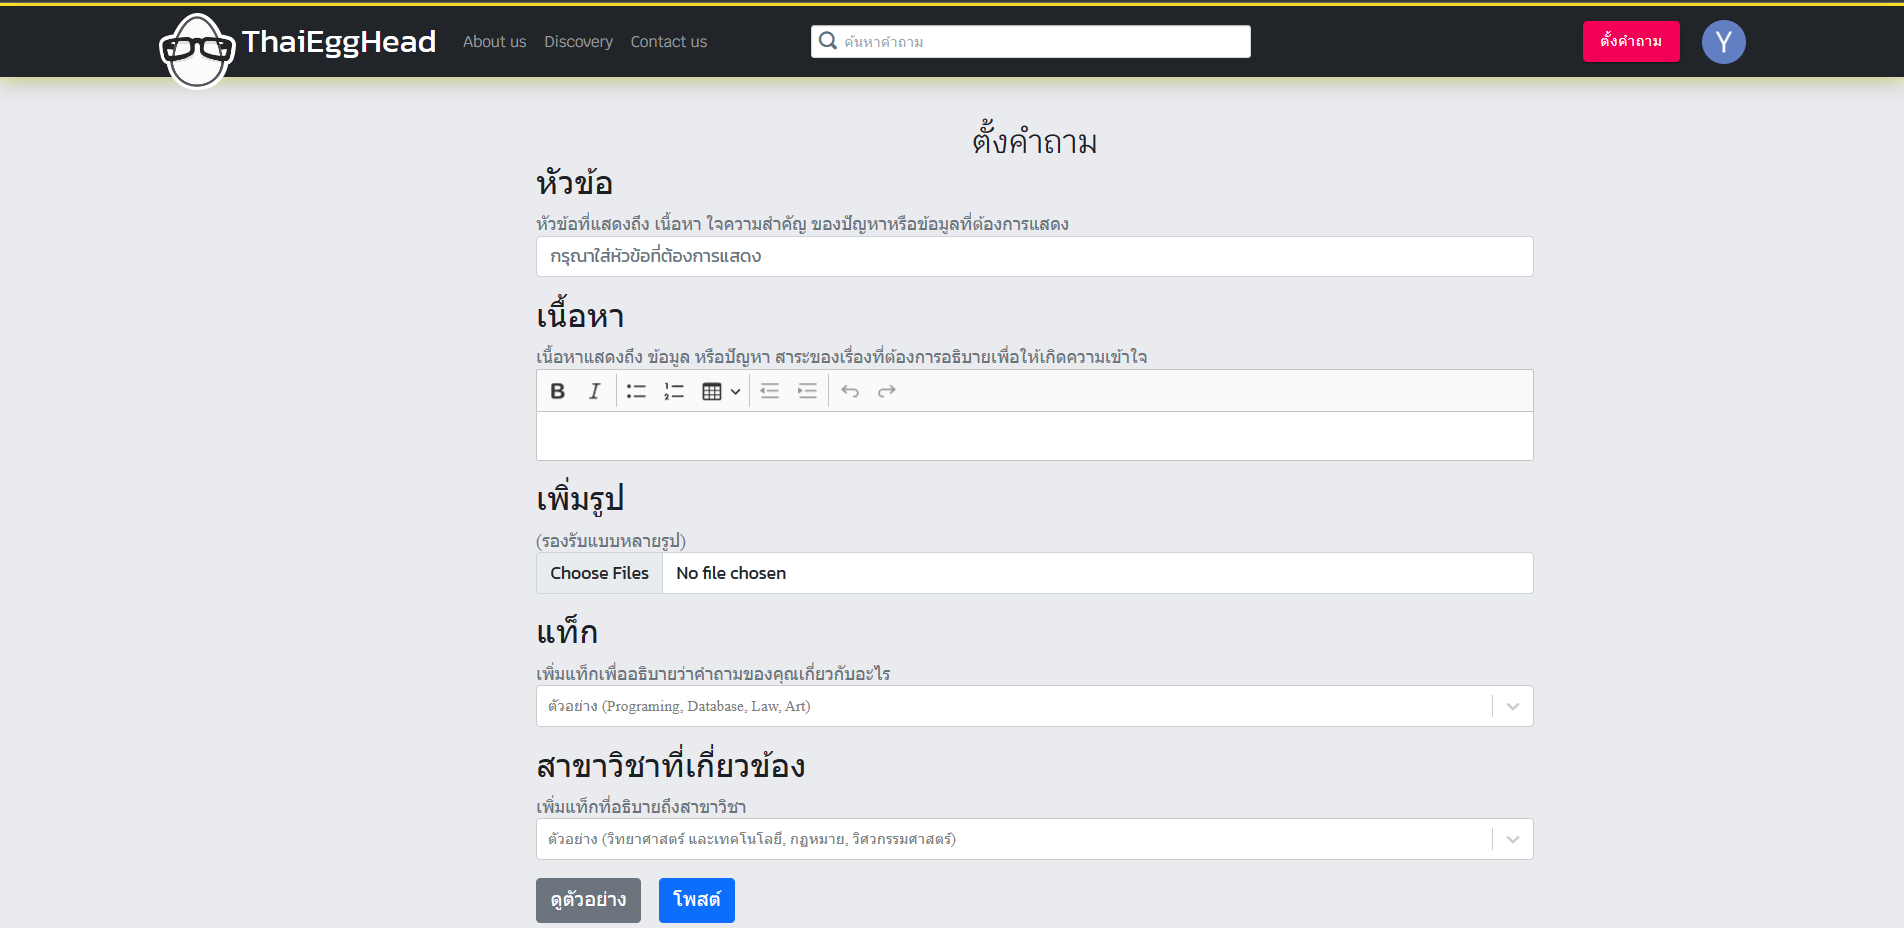Expand the สาขาวิชาที่เกี่ยวข้อง dropdown

(x=1512, y=839)
